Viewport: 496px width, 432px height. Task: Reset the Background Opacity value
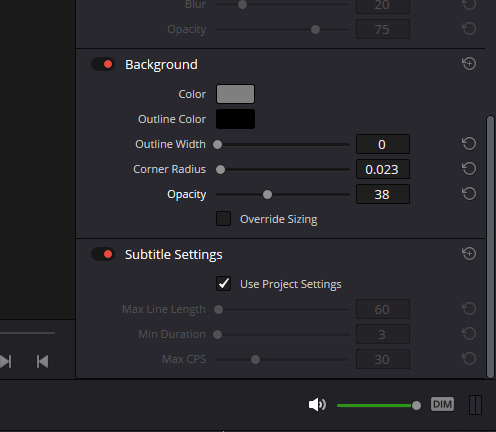469,194
